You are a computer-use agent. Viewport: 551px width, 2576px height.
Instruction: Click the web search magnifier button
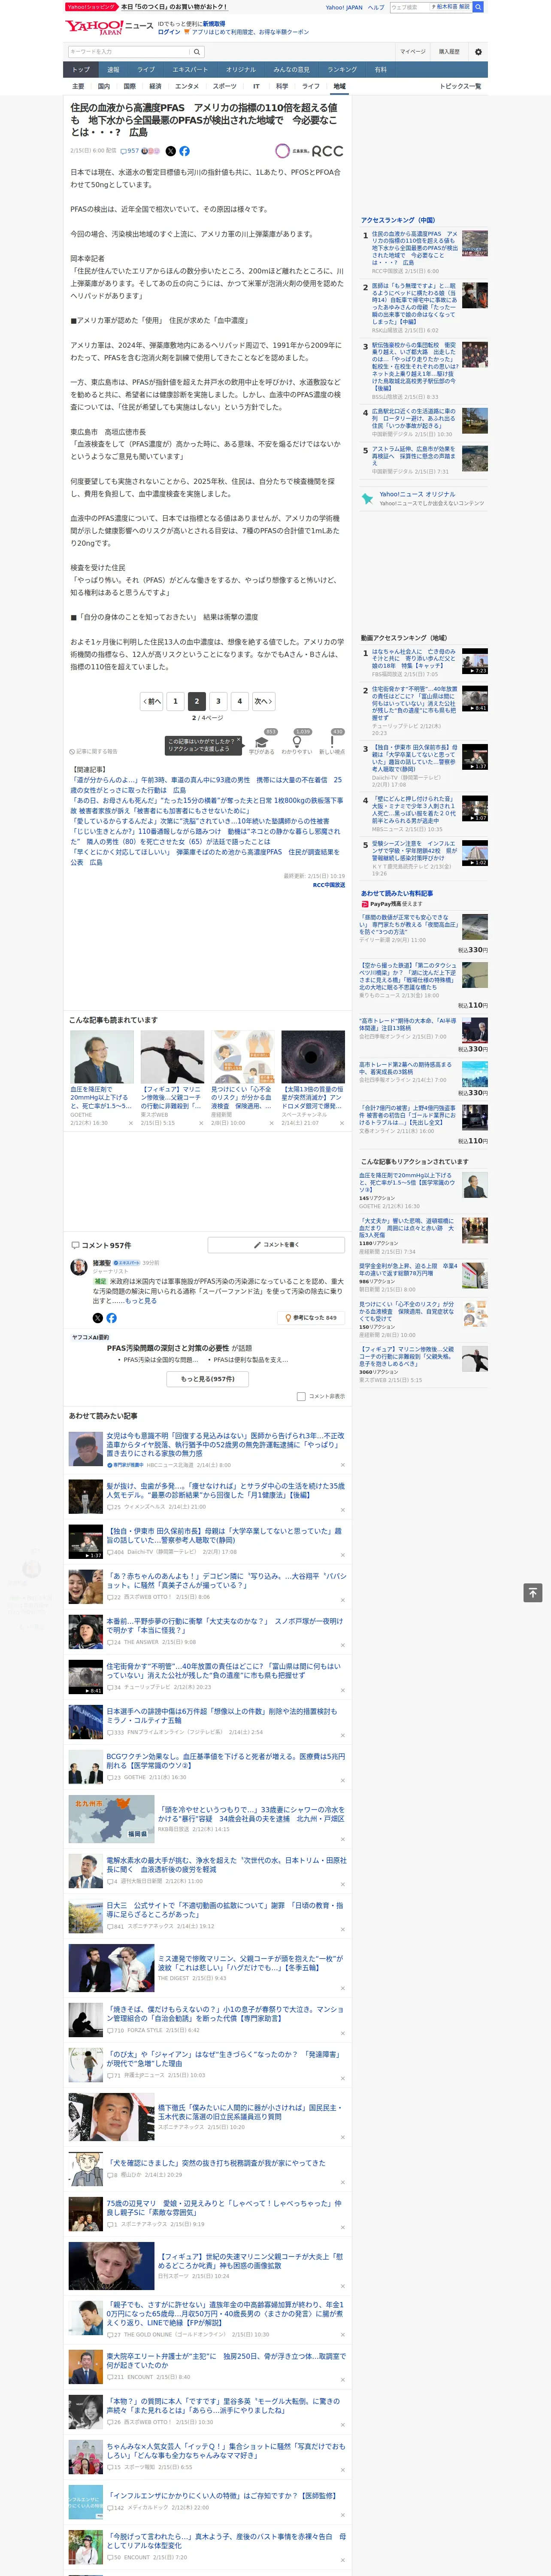pos(478,7)
